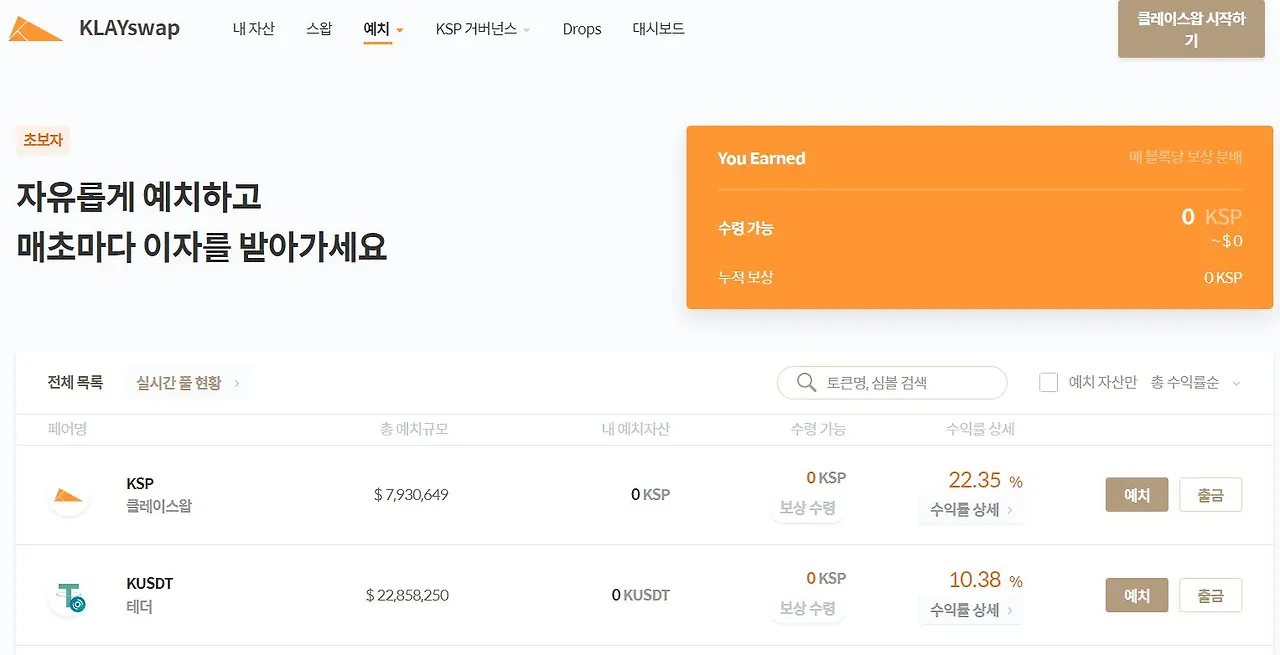This screenshot has width=1280, height=655.
Task: Click the $ 7,930,649 total deposit value
Action: coord(411,494)
